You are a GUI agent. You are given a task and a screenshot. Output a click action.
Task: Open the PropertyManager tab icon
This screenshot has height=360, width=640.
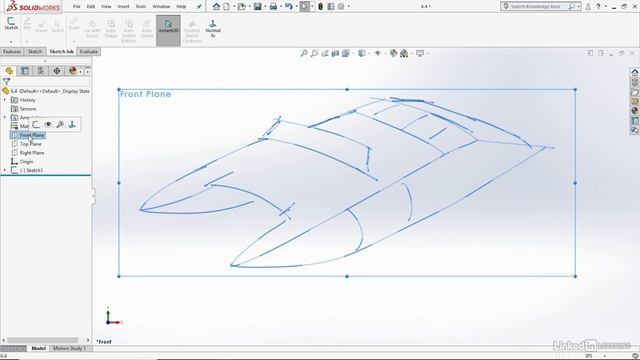25,71
